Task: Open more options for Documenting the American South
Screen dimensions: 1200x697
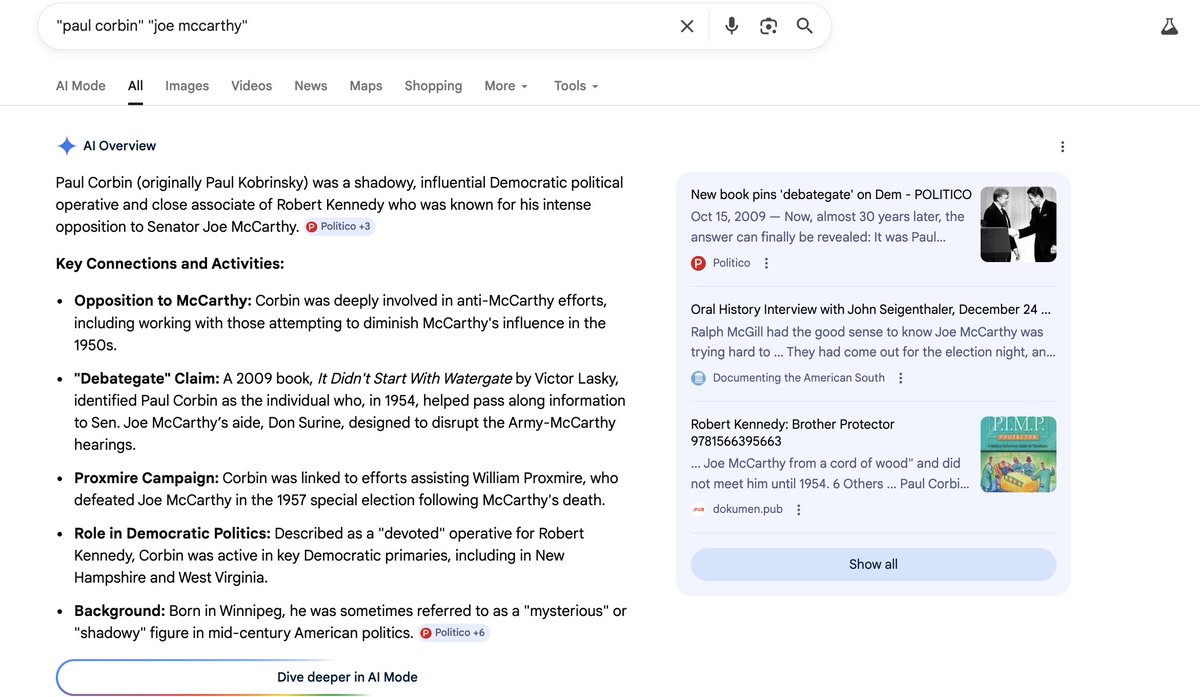Action: tap(901, 378)
